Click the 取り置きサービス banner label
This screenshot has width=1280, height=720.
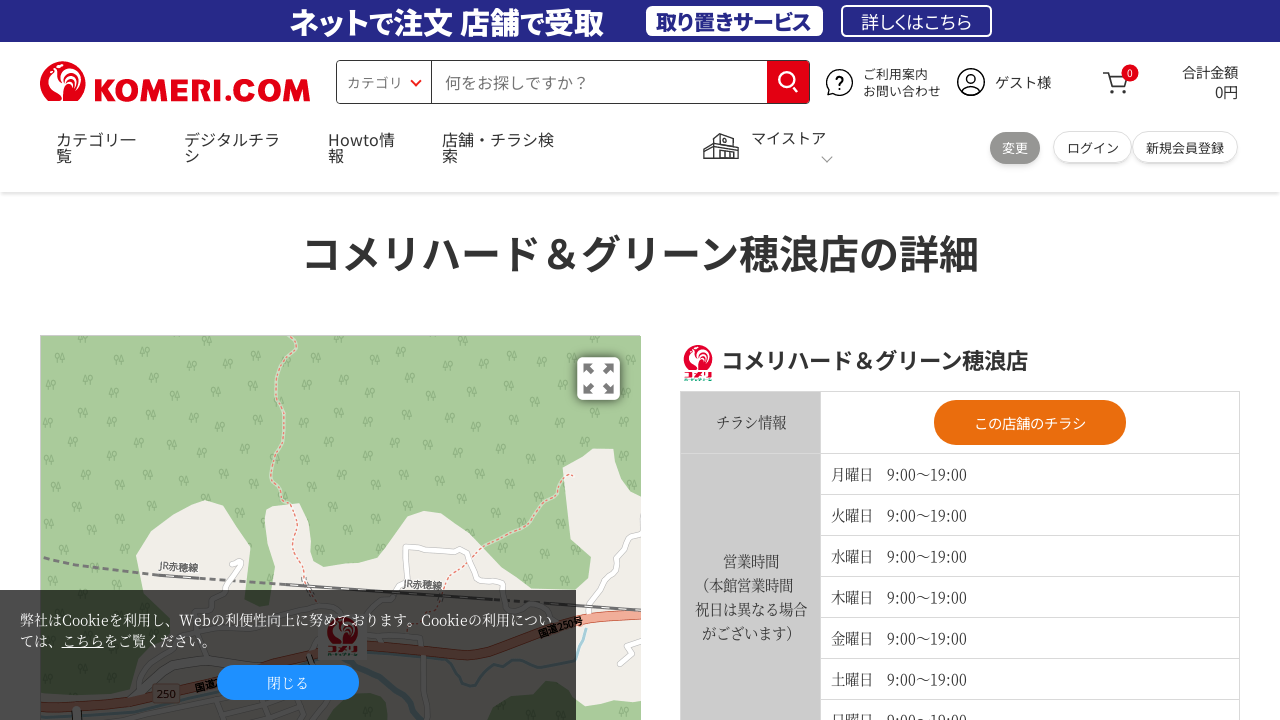pyautogui.click(x=734, y=21)
